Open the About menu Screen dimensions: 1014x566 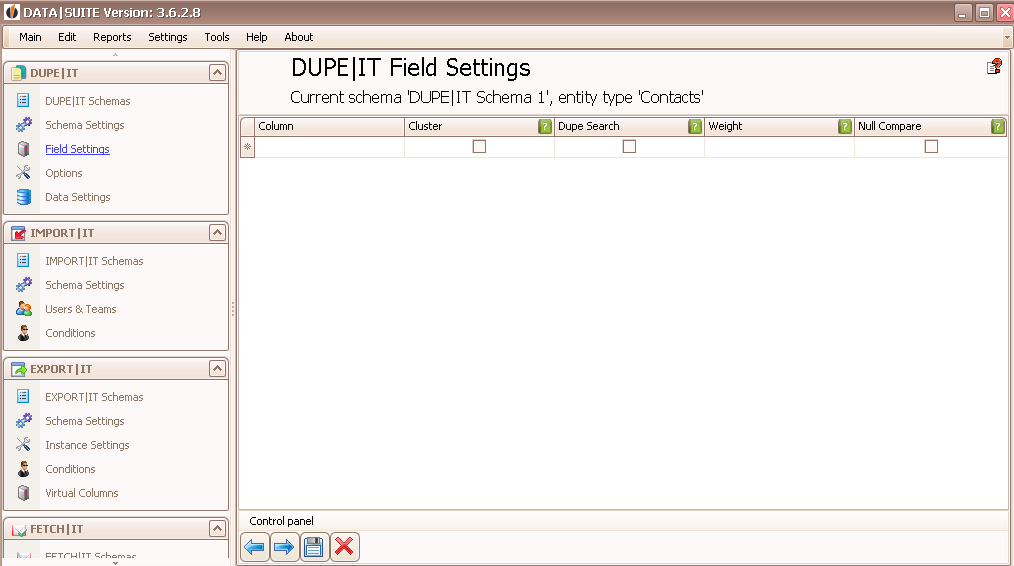click(299, 37)
